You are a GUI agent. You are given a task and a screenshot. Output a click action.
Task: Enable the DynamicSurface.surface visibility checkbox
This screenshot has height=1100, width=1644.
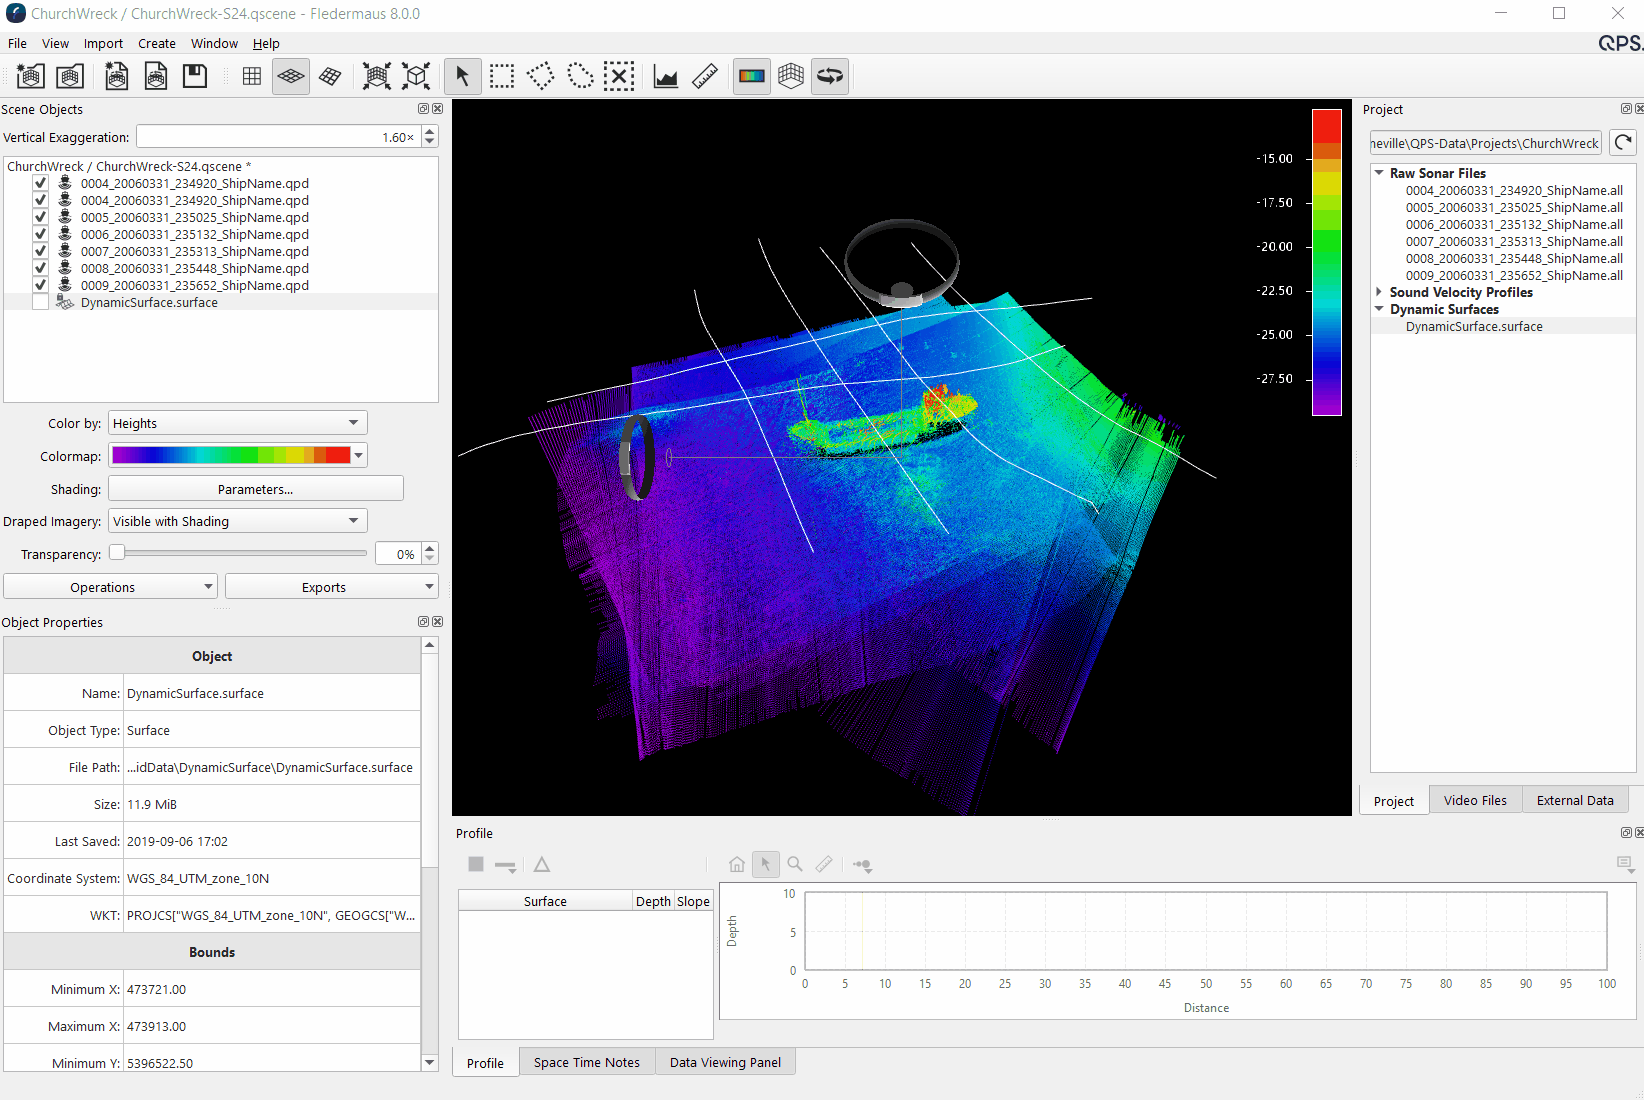coord(41,303)
